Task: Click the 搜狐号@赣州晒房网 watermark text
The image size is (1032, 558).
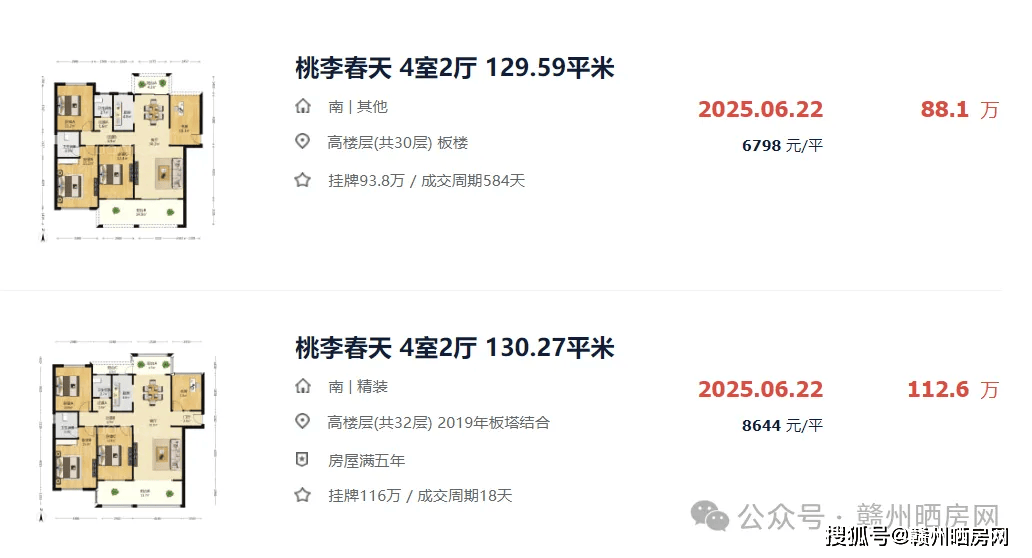Action: click(x=917, y=536)
